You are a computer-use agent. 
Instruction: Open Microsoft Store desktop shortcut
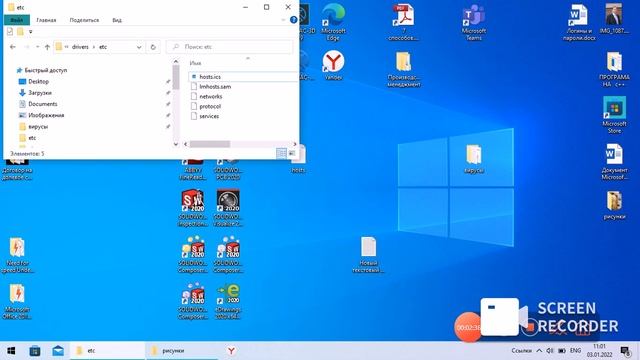coord(614,115)
